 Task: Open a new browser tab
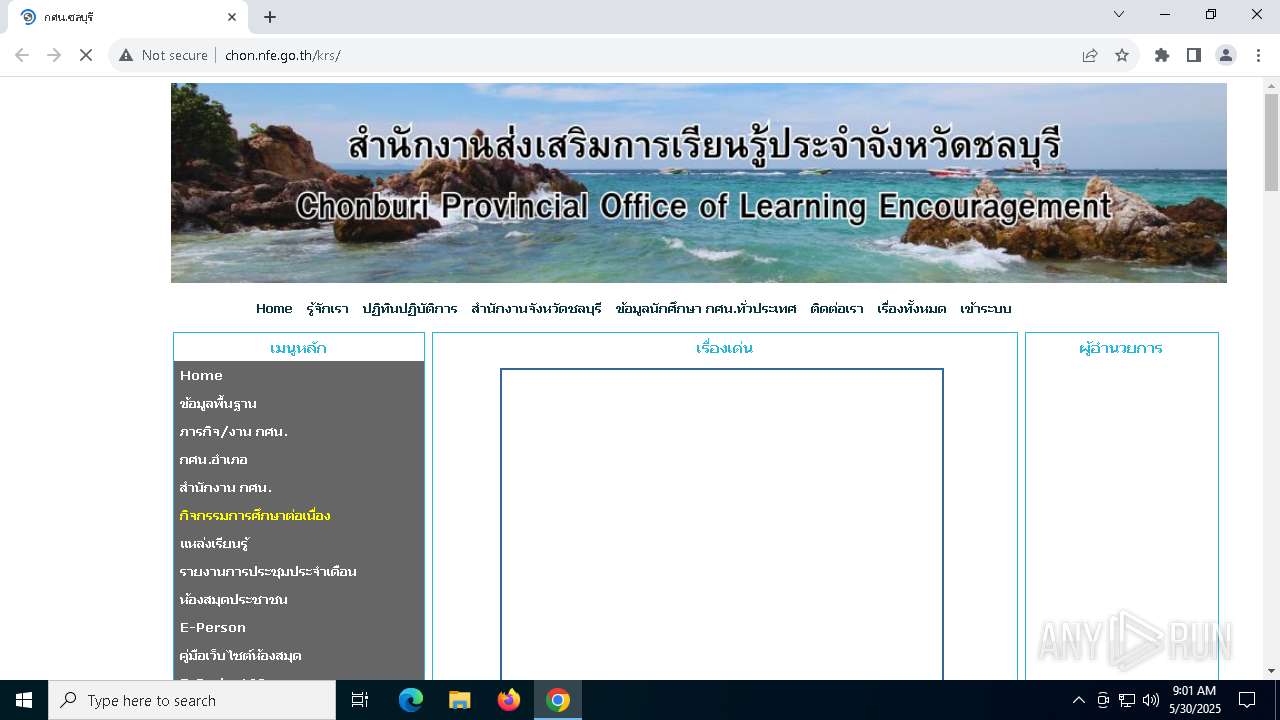[x=270, y=17]
